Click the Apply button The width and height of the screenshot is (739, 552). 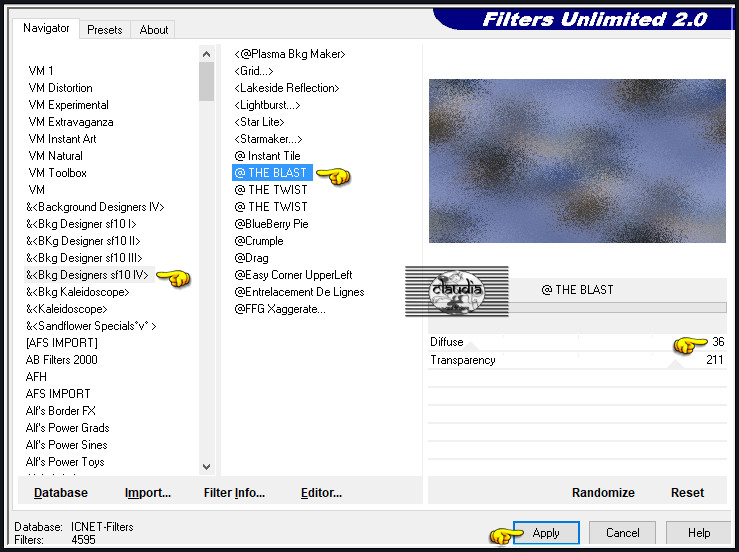pyautogui.click(x=546, y=533)
